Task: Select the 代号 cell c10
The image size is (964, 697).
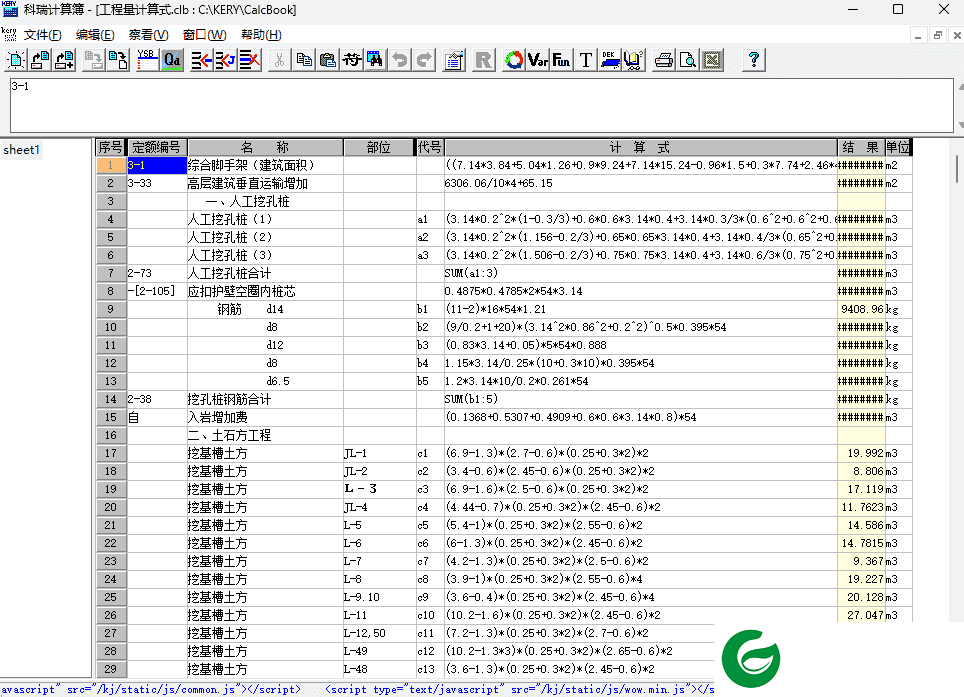Action: coord(430,615)
